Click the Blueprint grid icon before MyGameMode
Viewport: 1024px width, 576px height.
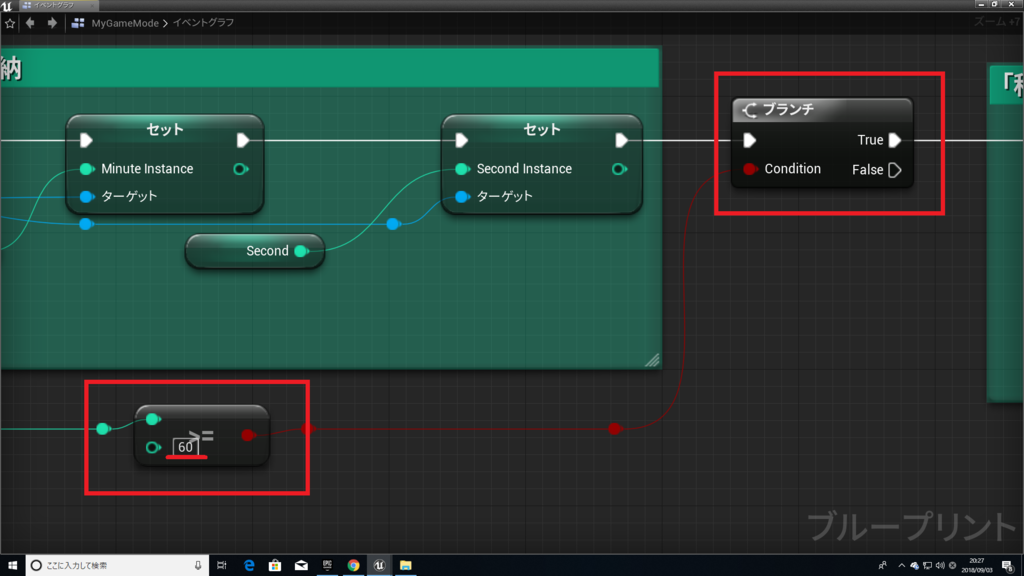point(78,23)
